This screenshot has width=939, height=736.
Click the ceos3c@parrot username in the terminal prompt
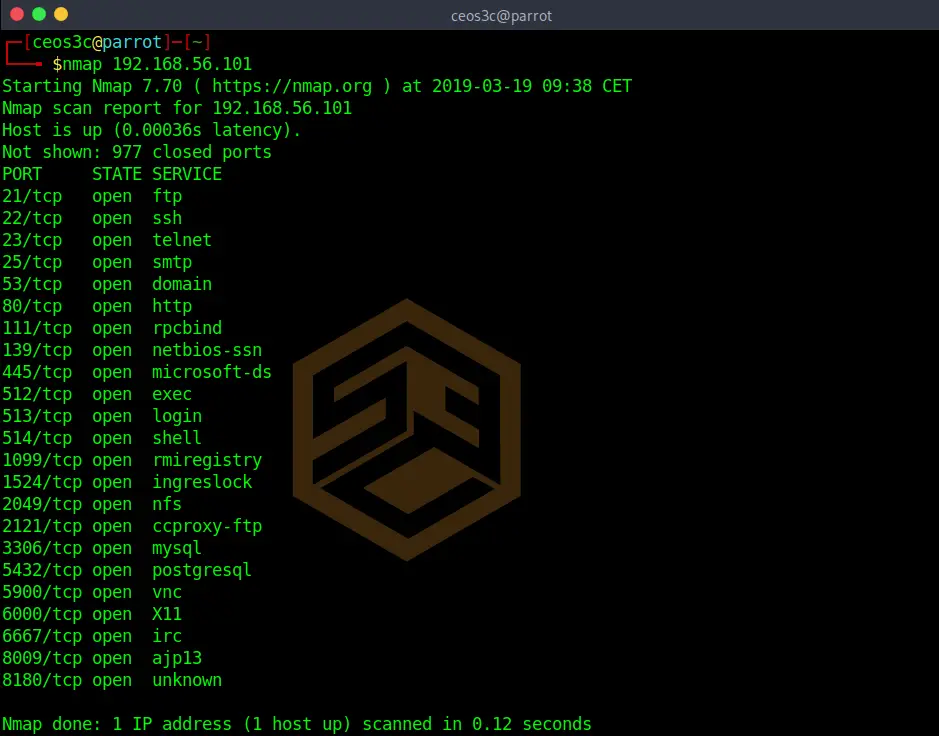point(97,42)
